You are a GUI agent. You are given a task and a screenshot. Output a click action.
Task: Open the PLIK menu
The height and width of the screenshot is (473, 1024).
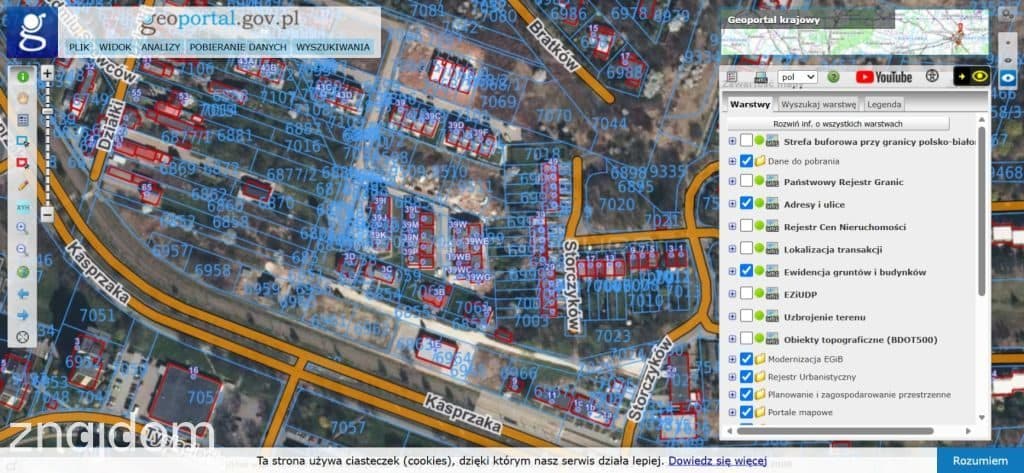pos(79,47)
